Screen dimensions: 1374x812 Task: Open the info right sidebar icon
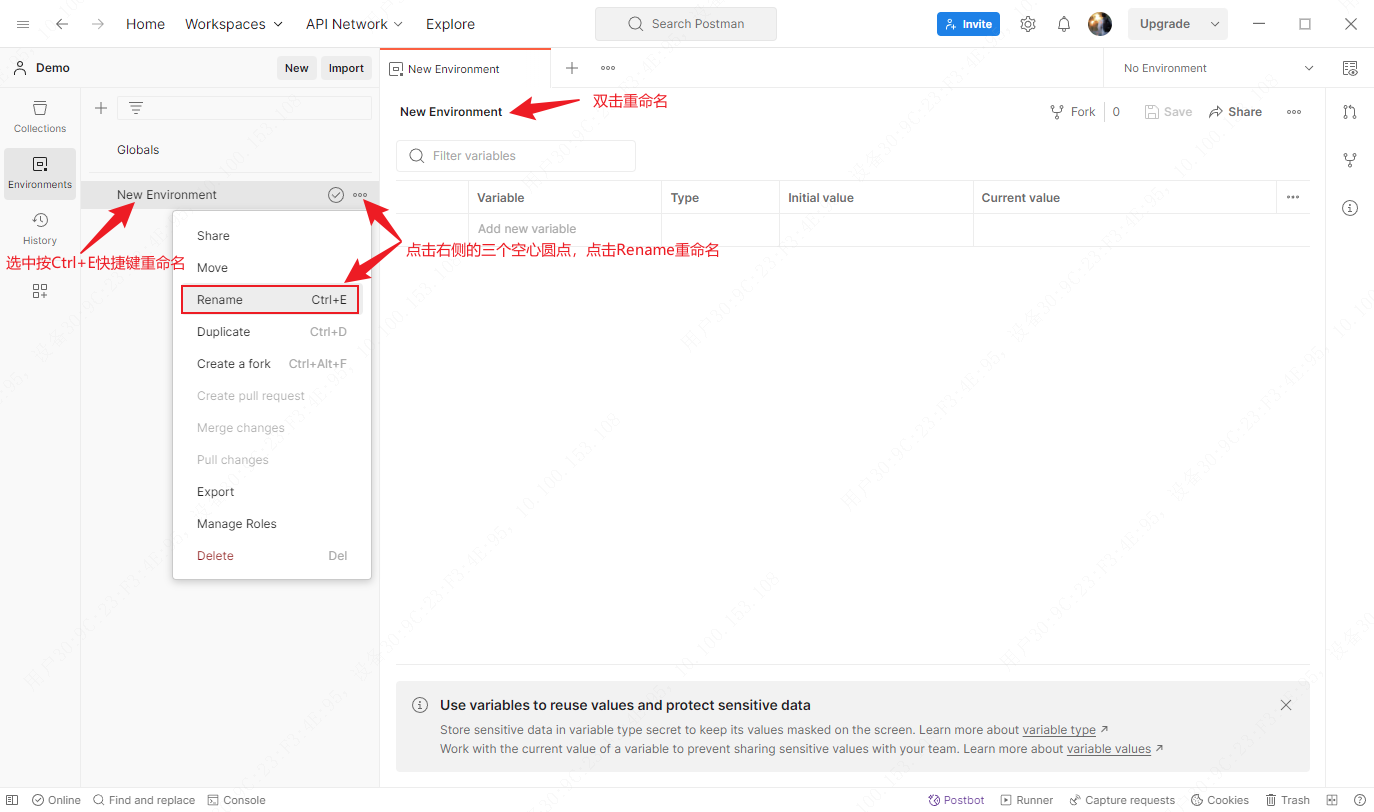[1350, 208]
